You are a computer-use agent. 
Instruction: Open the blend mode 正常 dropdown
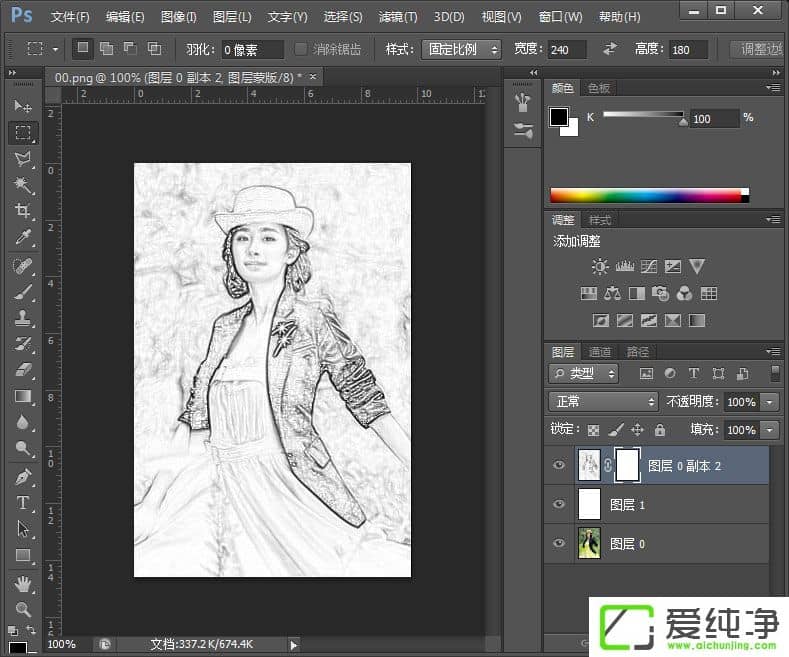tap(603, 402)
